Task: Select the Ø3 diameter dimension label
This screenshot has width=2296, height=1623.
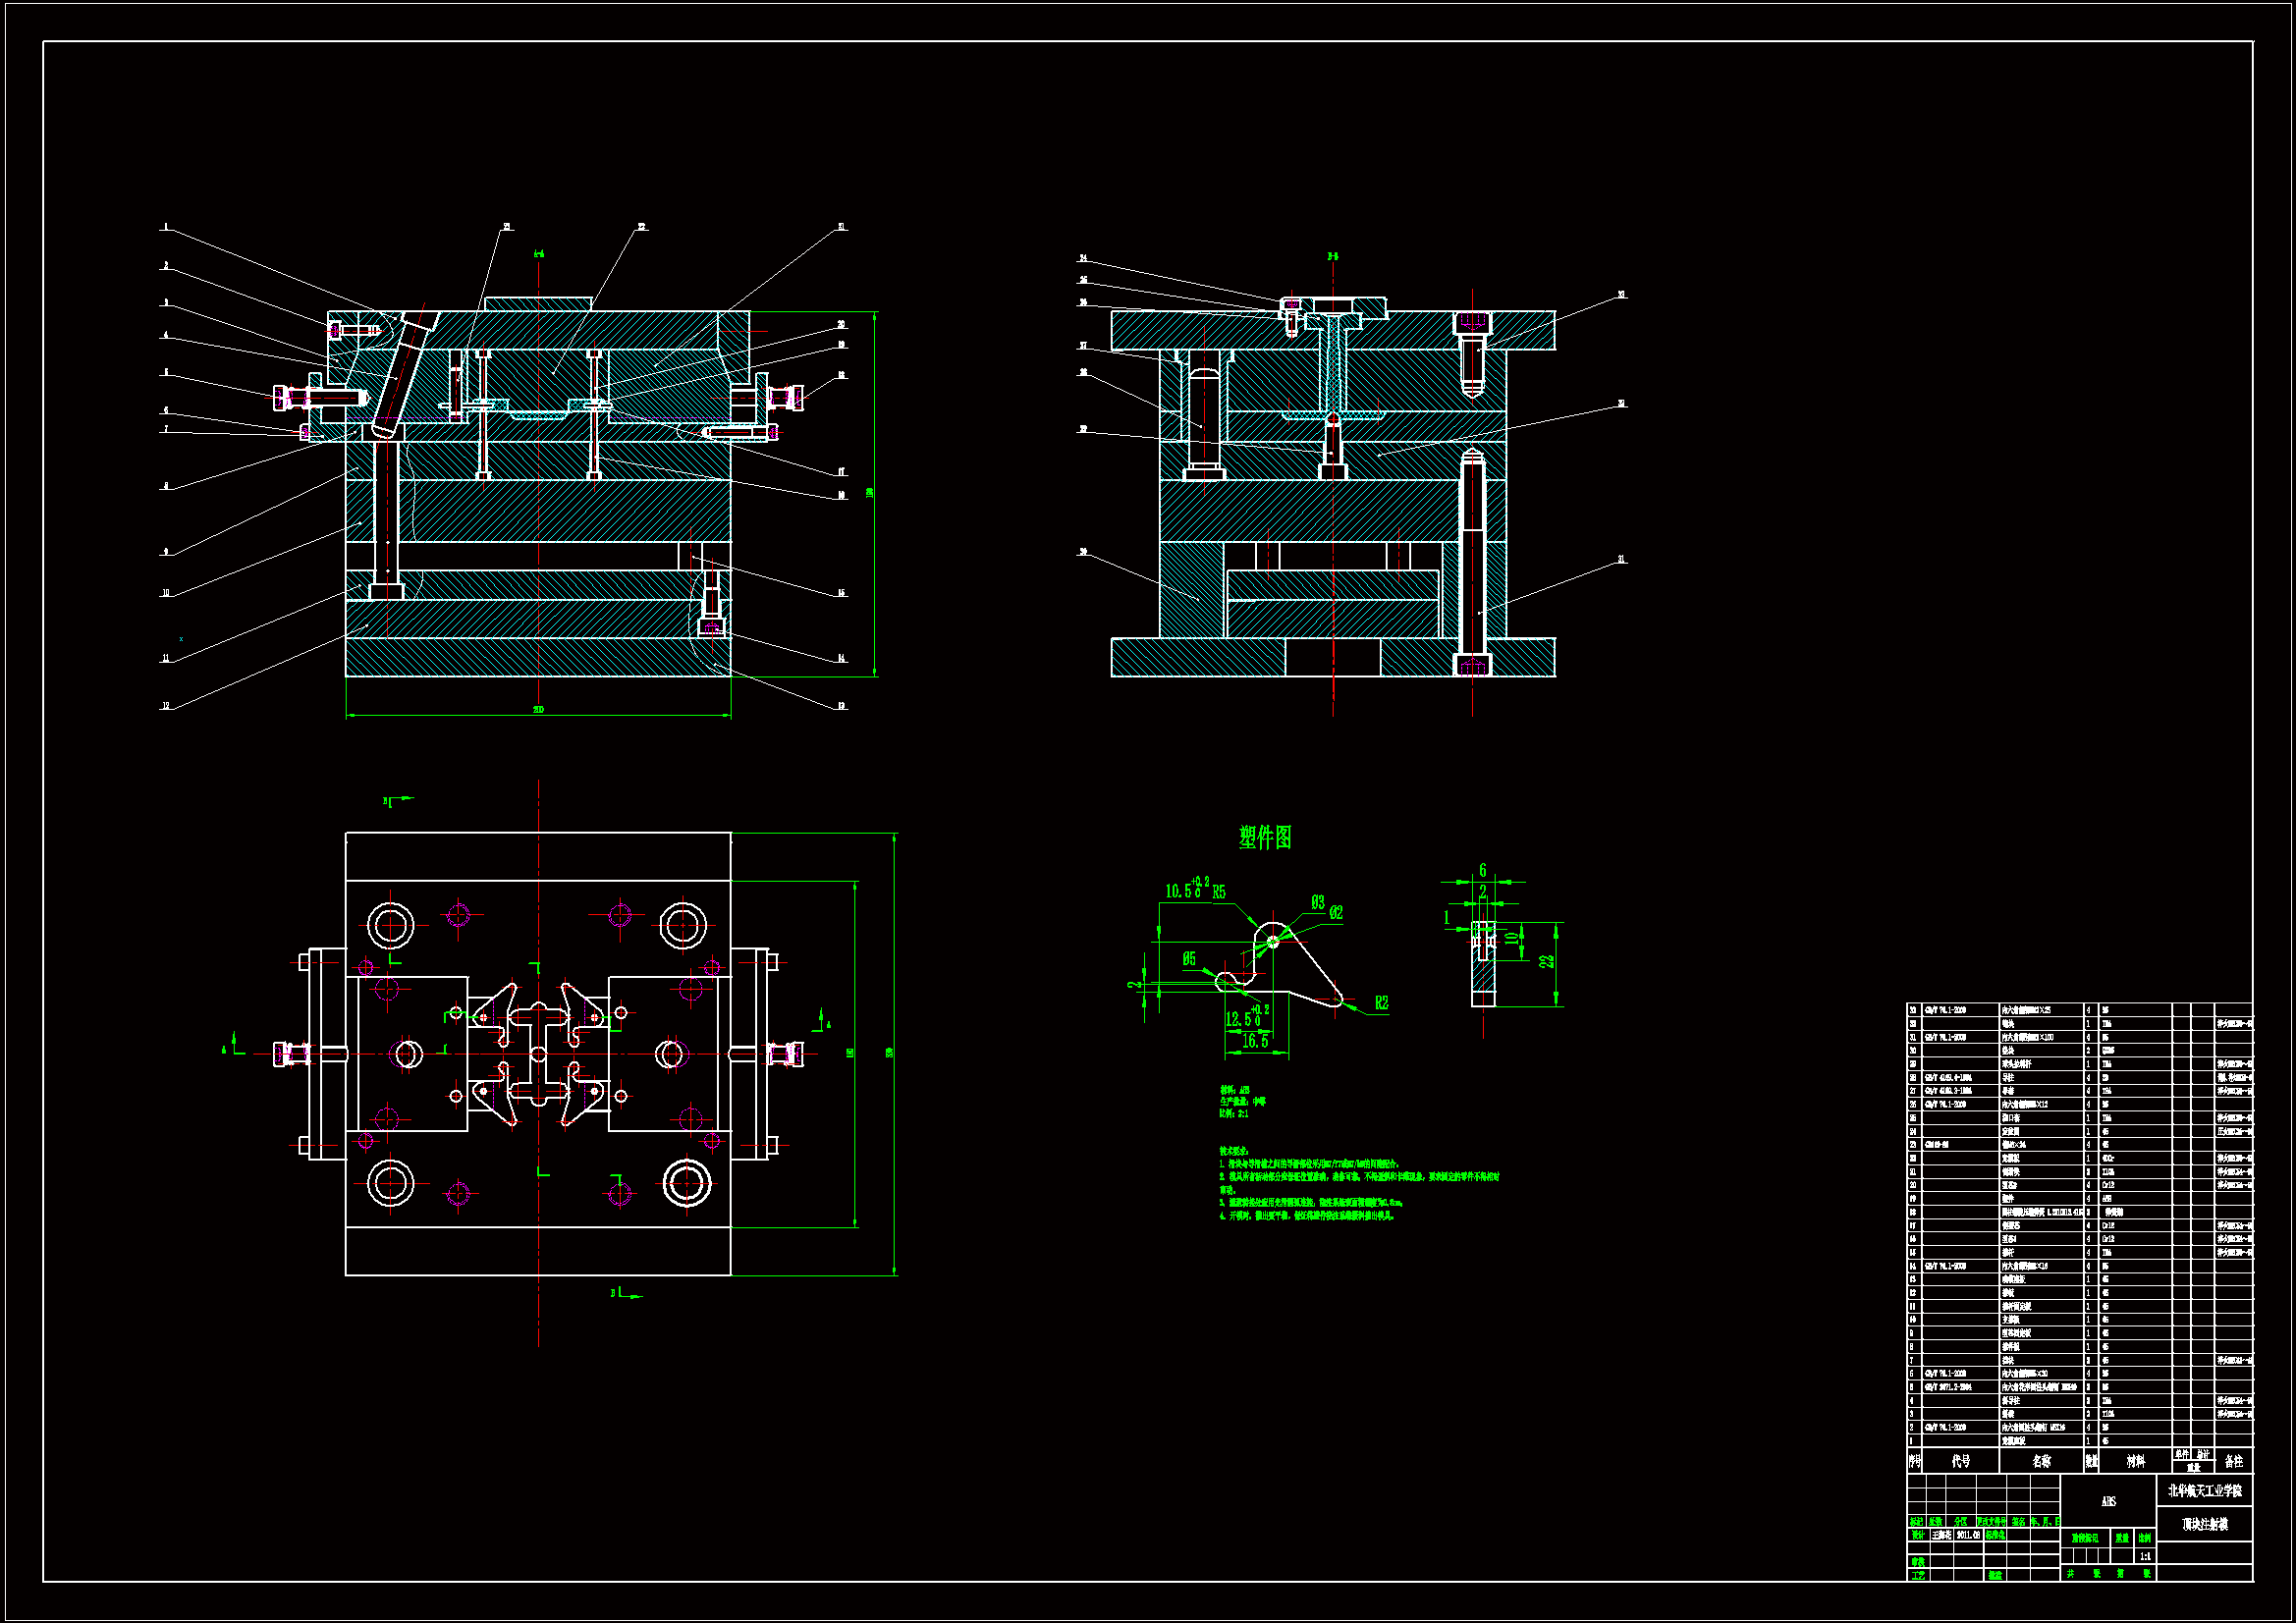Action: (x=1318, y=902)
